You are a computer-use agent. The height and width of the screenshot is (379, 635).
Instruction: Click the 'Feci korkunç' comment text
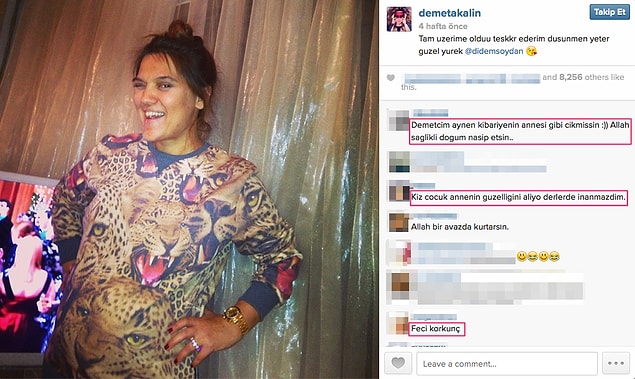tap(436, 328)
